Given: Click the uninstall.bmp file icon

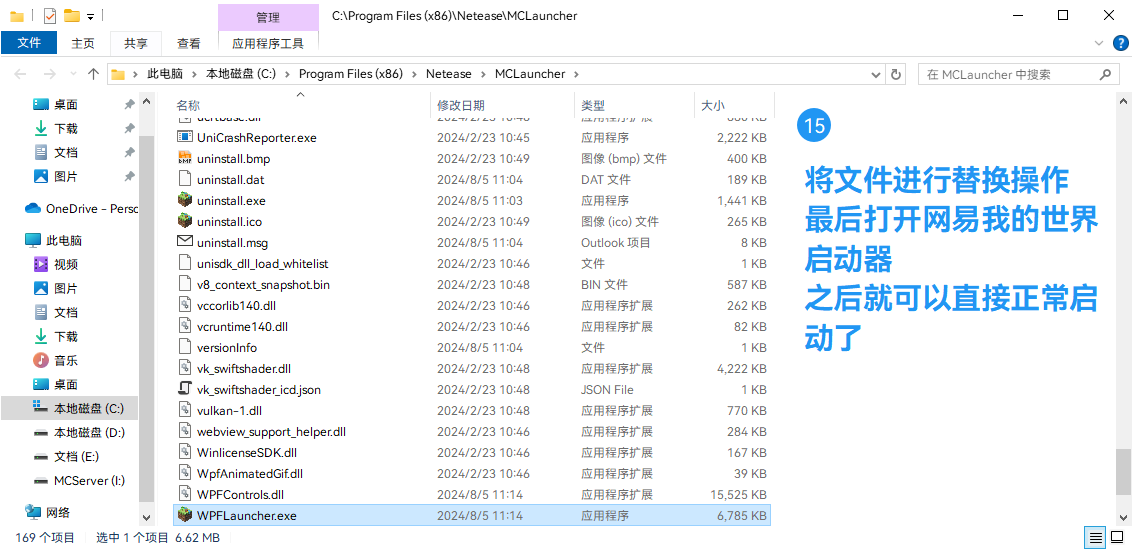Looking at the screenshot, I should pos(184,158).
